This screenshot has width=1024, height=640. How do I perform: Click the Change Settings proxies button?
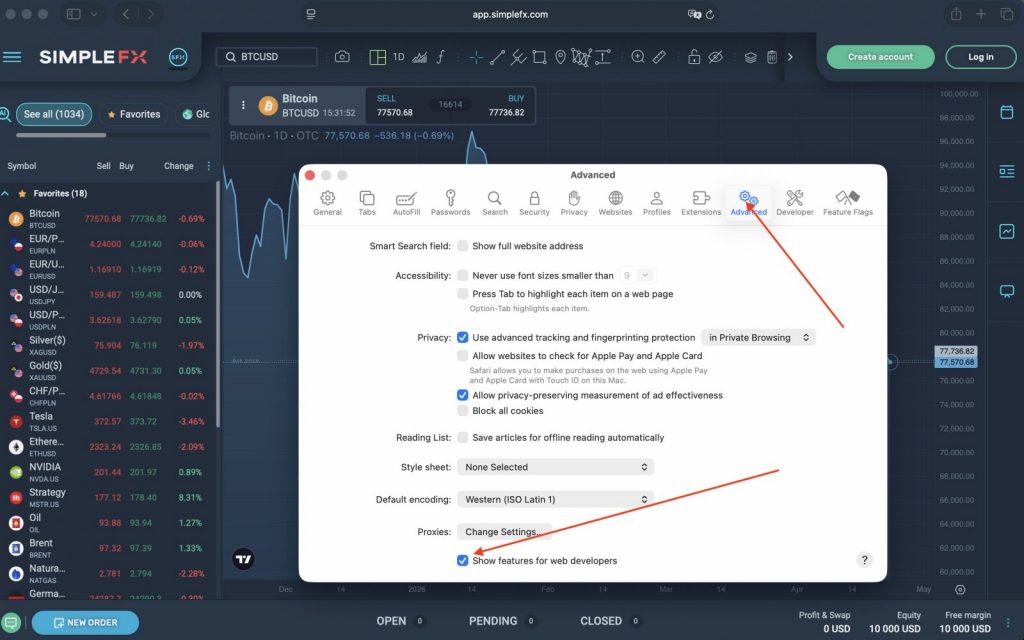click(x=504, y=532)
